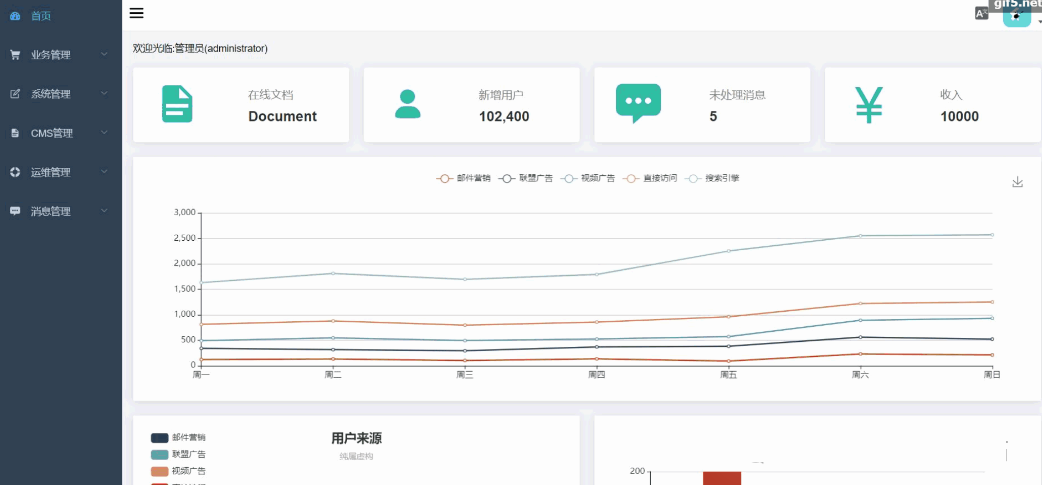This screenshot has height=491, width=1042.
Task: Click the shopping cart icon in sidebar
Action: click(15, 55)
